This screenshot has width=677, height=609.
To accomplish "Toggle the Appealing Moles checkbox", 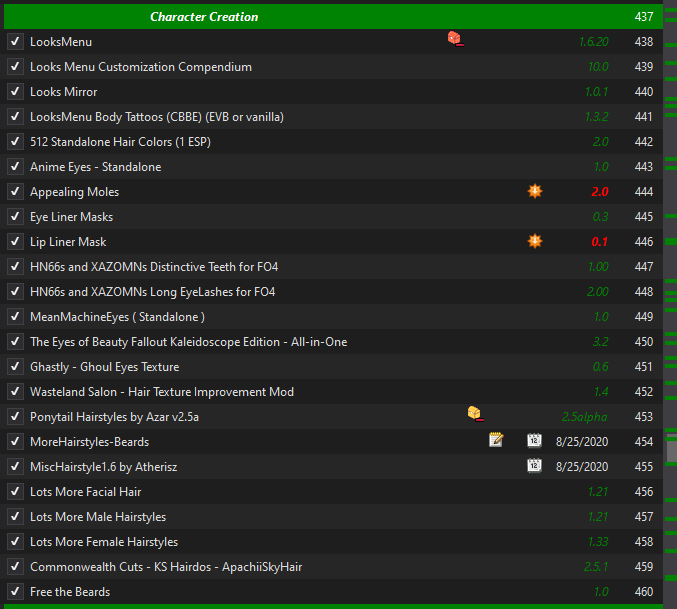I will click(x=15, y=192).
